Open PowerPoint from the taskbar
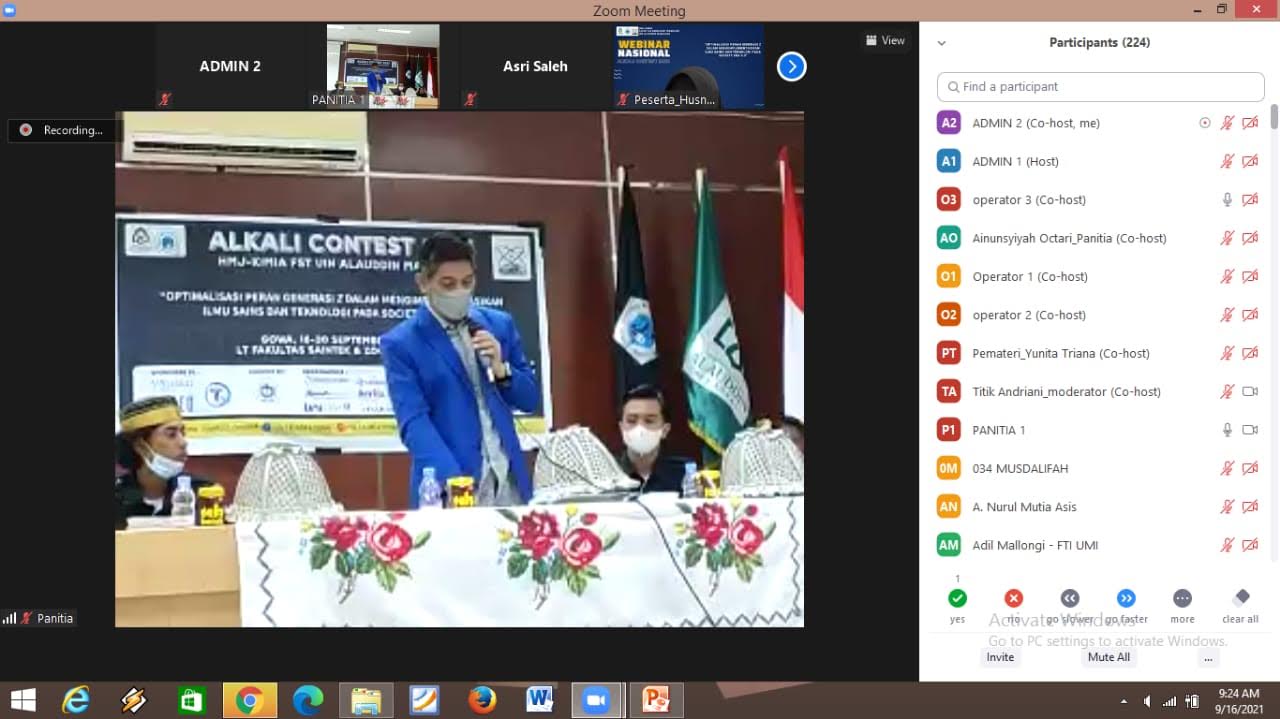This screenshot has width=1280, height=719. (656, 700)
